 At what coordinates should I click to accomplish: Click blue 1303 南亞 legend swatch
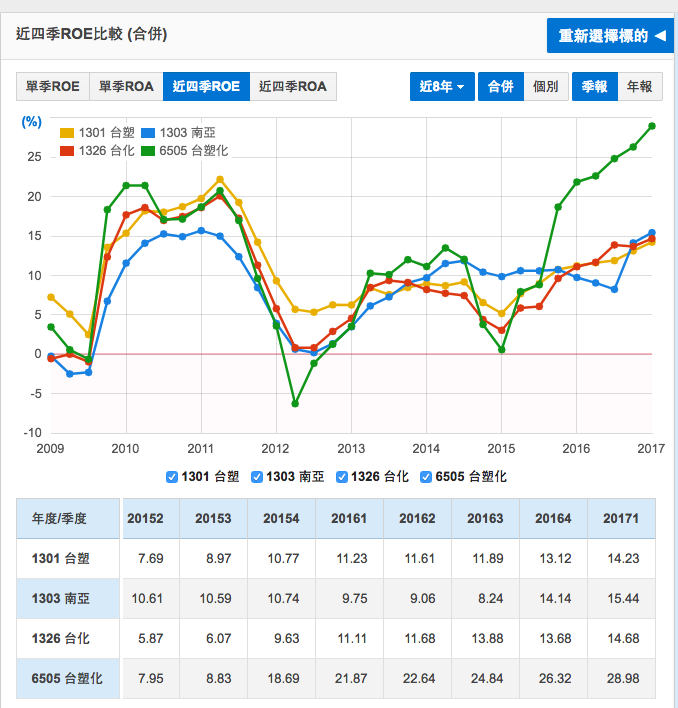point(148,133)
